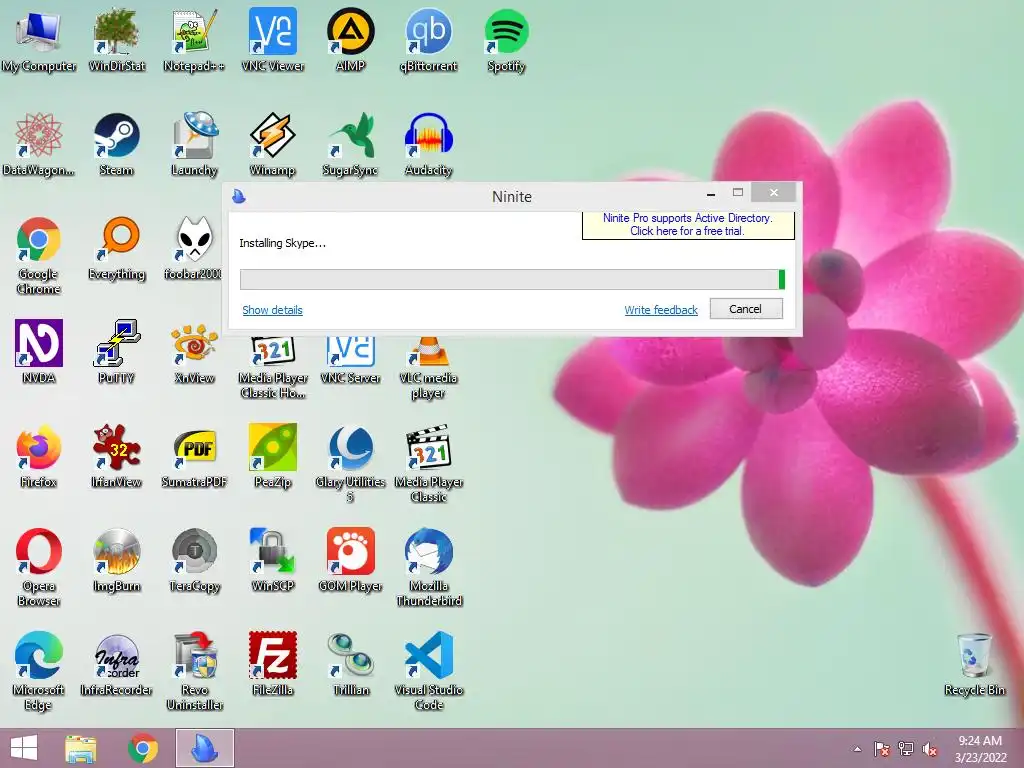This screenshot has width=1024, height=768.
Task: Click the AIMP desktop icon
Action: [x=351, y=39]
